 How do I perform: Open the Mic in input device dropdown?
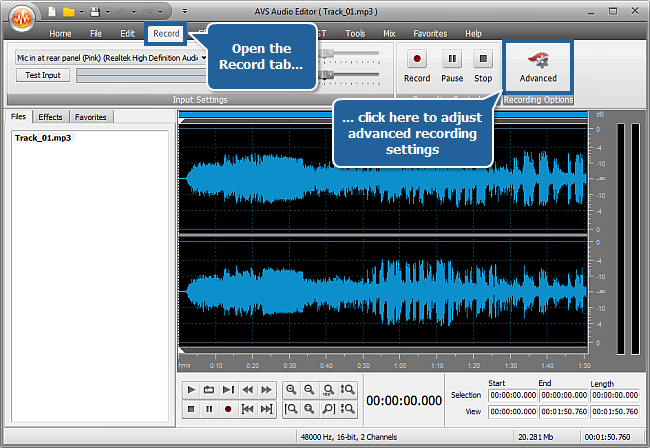tap(204, 58)
